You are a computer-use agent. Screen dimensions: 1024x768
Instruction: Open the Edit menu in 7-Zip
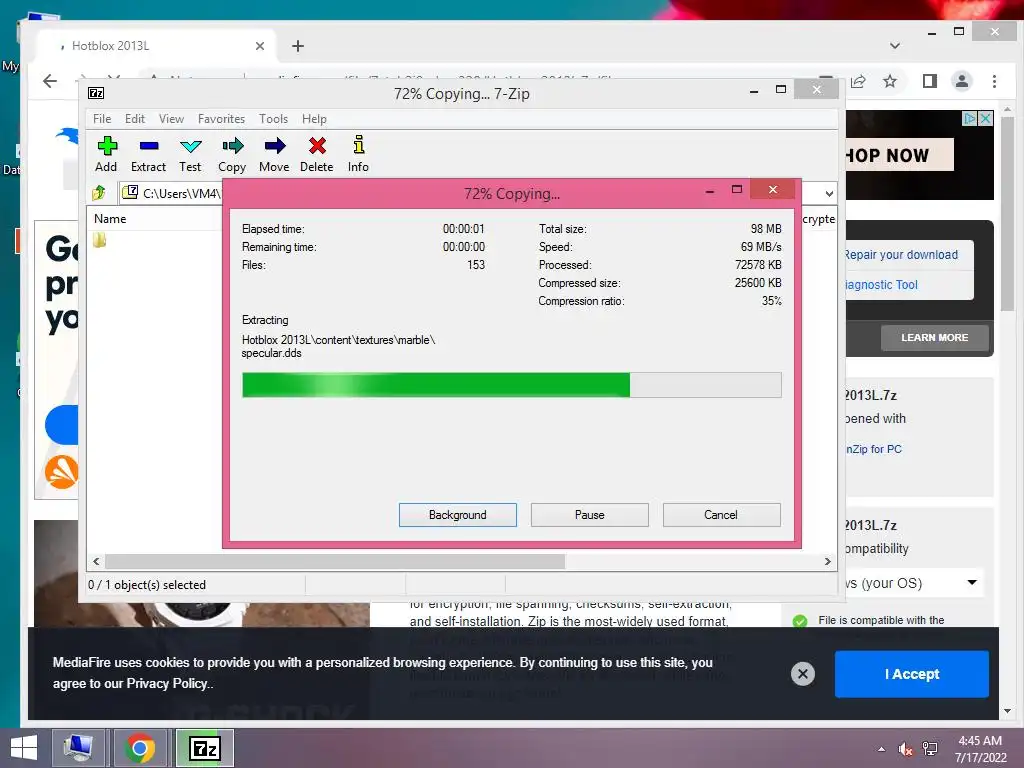click(135, 119)
